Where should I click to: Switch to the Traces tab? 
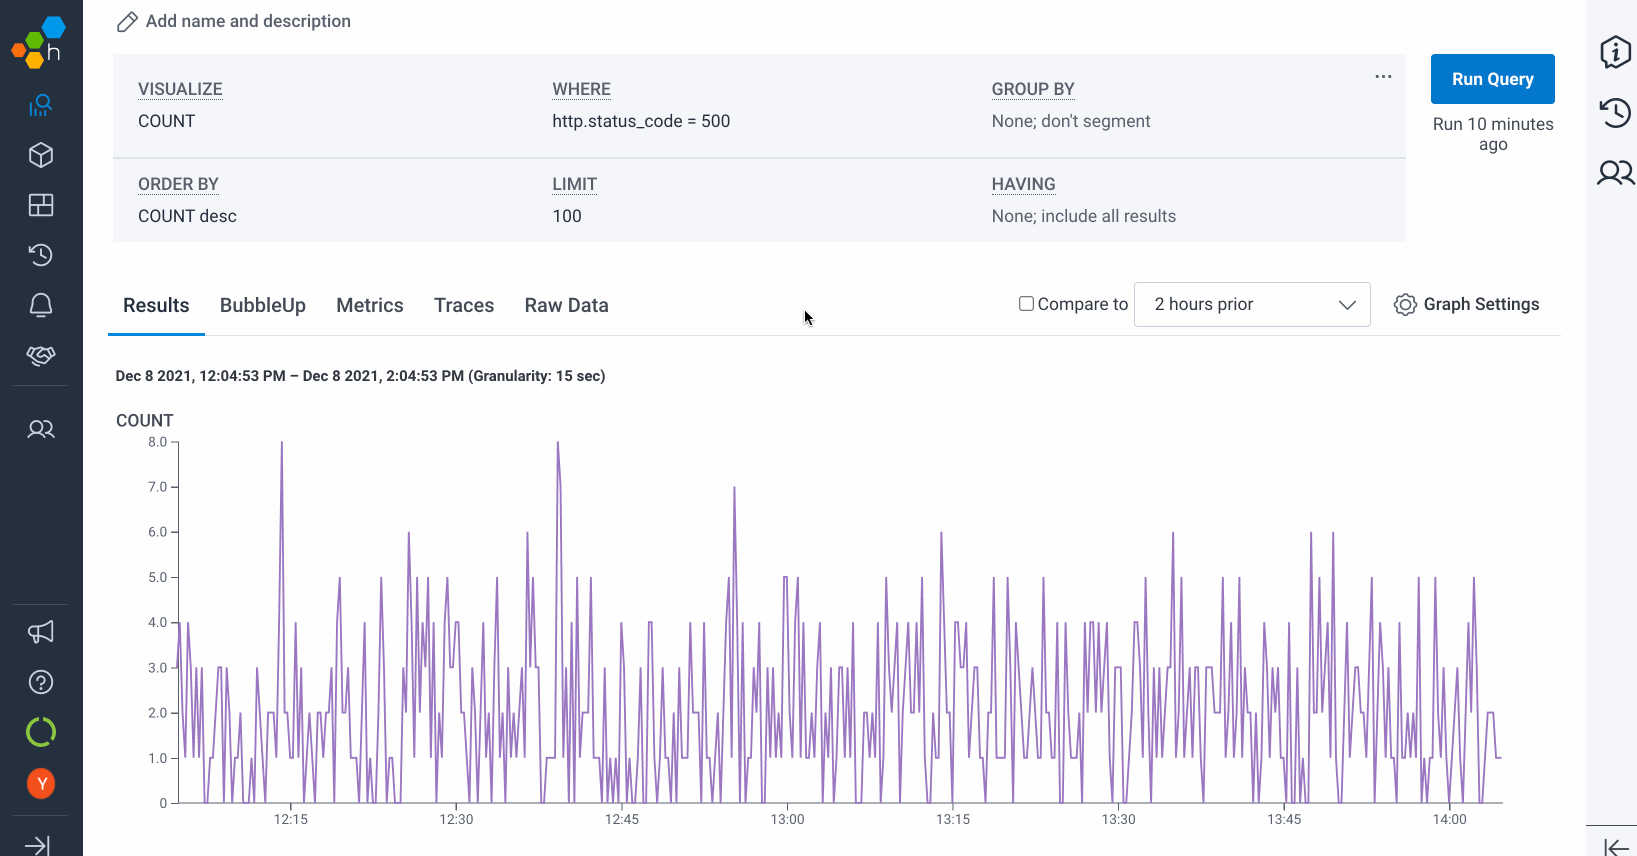(464, 305)
